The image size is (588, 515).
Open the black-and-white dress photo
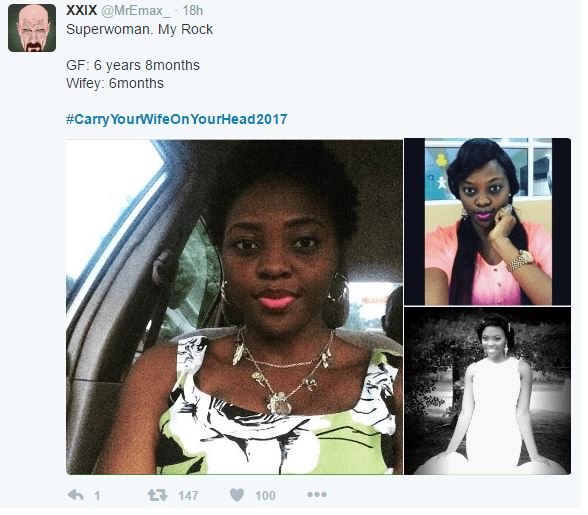pyautogui.click(x=488, y=391)
